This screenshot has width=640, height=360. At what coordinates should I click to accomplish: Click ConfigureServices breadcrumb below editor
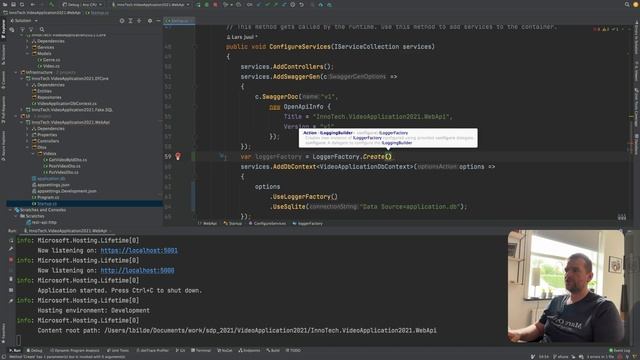(x=268, y=223)
